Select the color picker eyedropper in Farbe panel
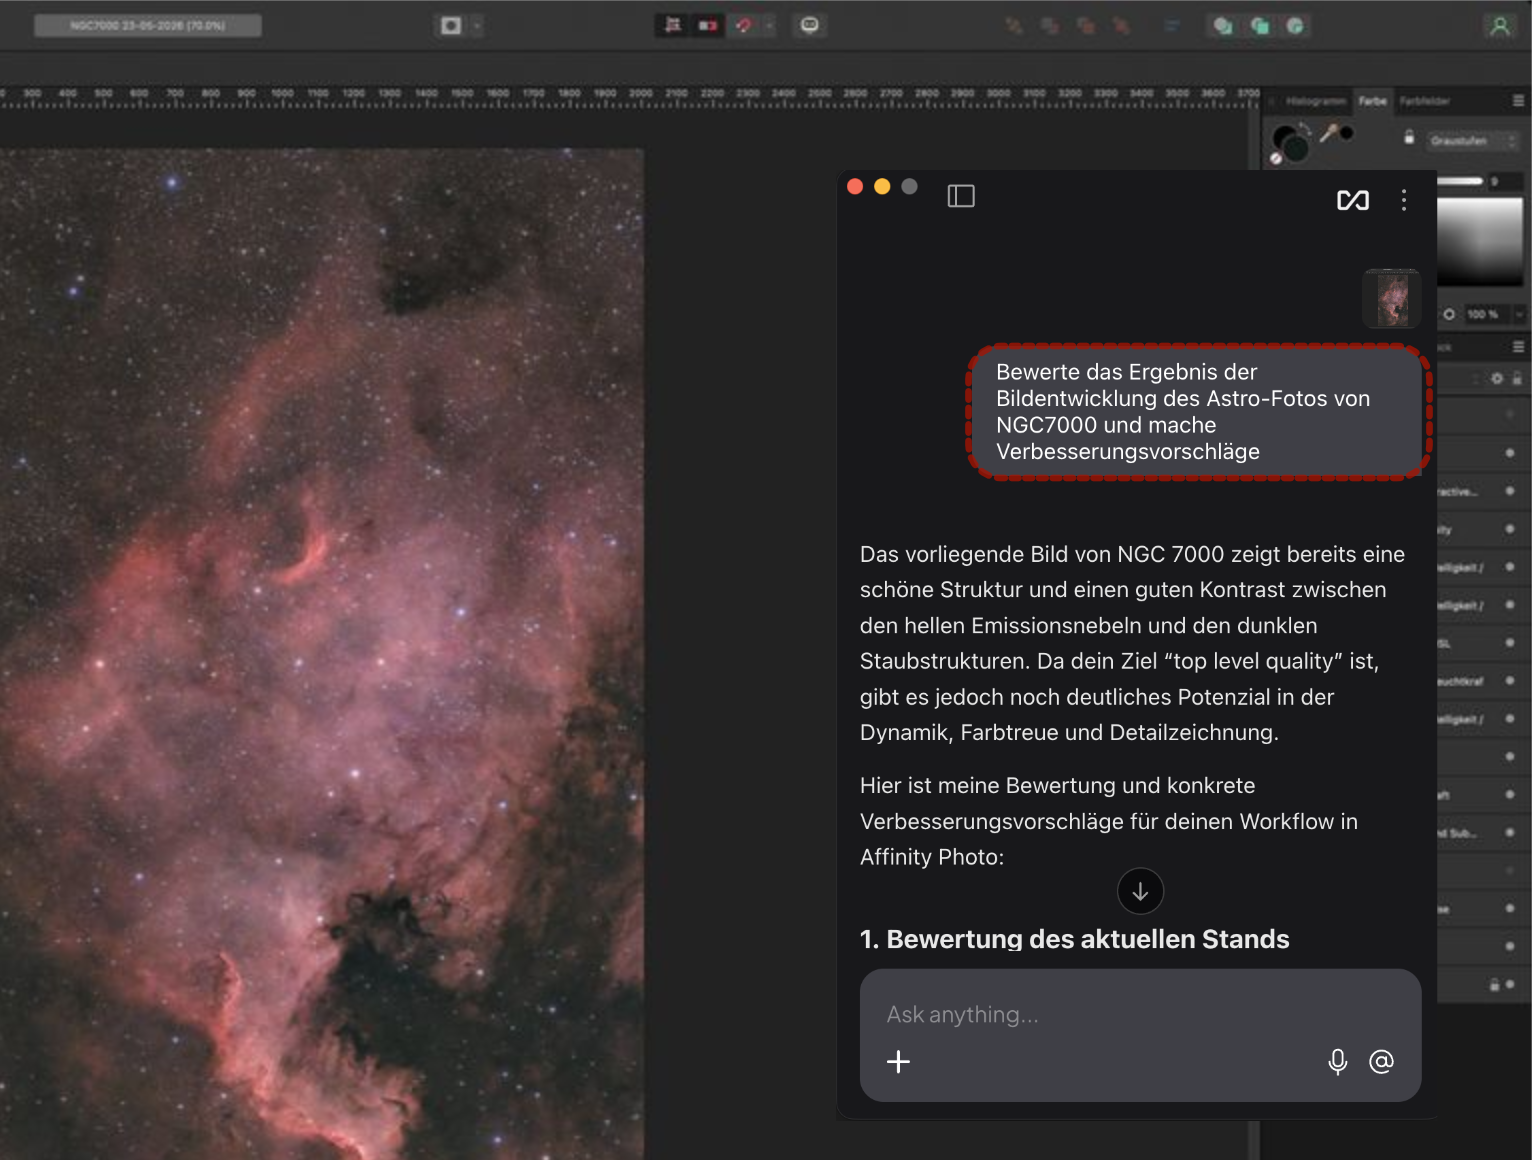Screen dimensions: 1532x1160 point(1329,132)
